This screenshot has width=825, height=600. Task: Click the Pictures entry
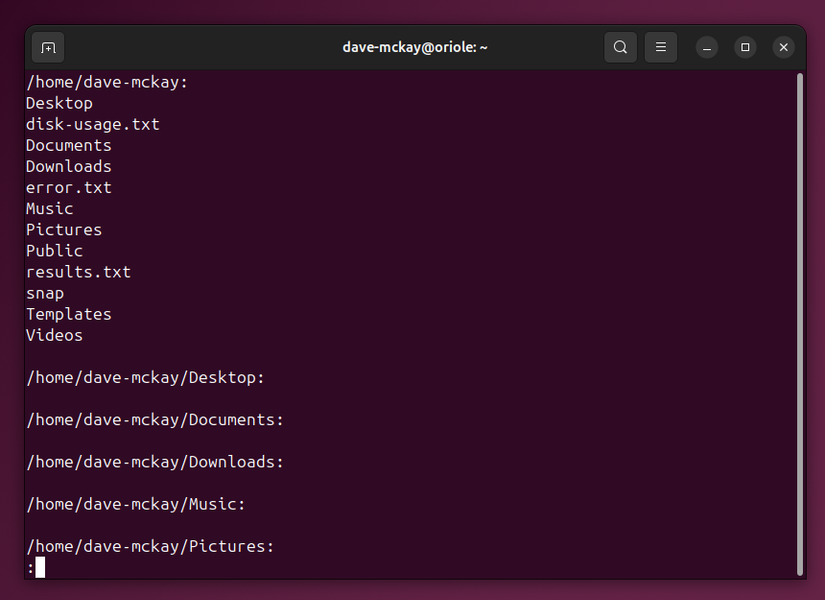(x=63, y=229)
